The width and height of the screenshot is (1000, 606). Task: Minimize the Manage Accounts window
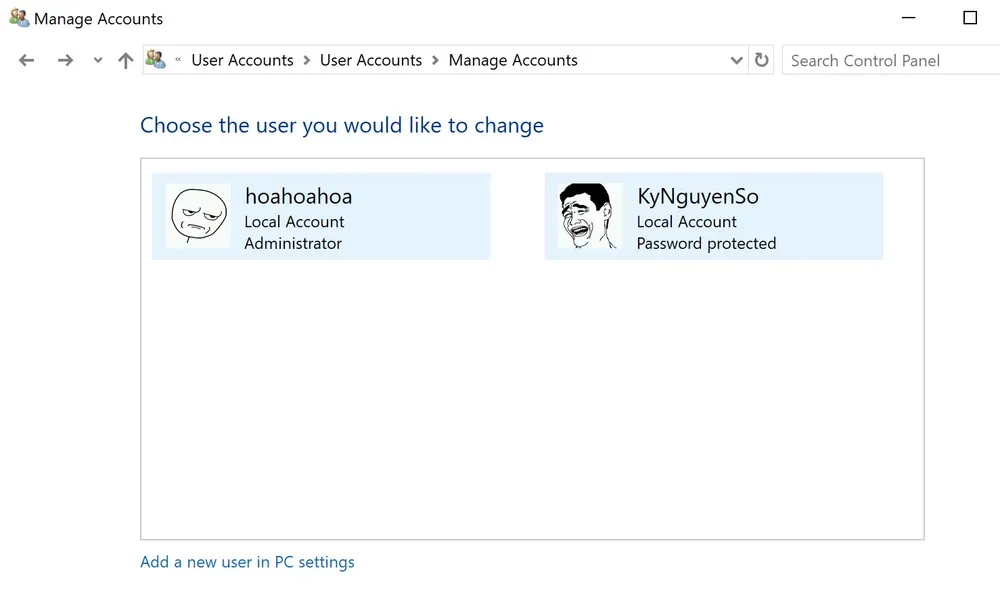click(x=909, y=18)
